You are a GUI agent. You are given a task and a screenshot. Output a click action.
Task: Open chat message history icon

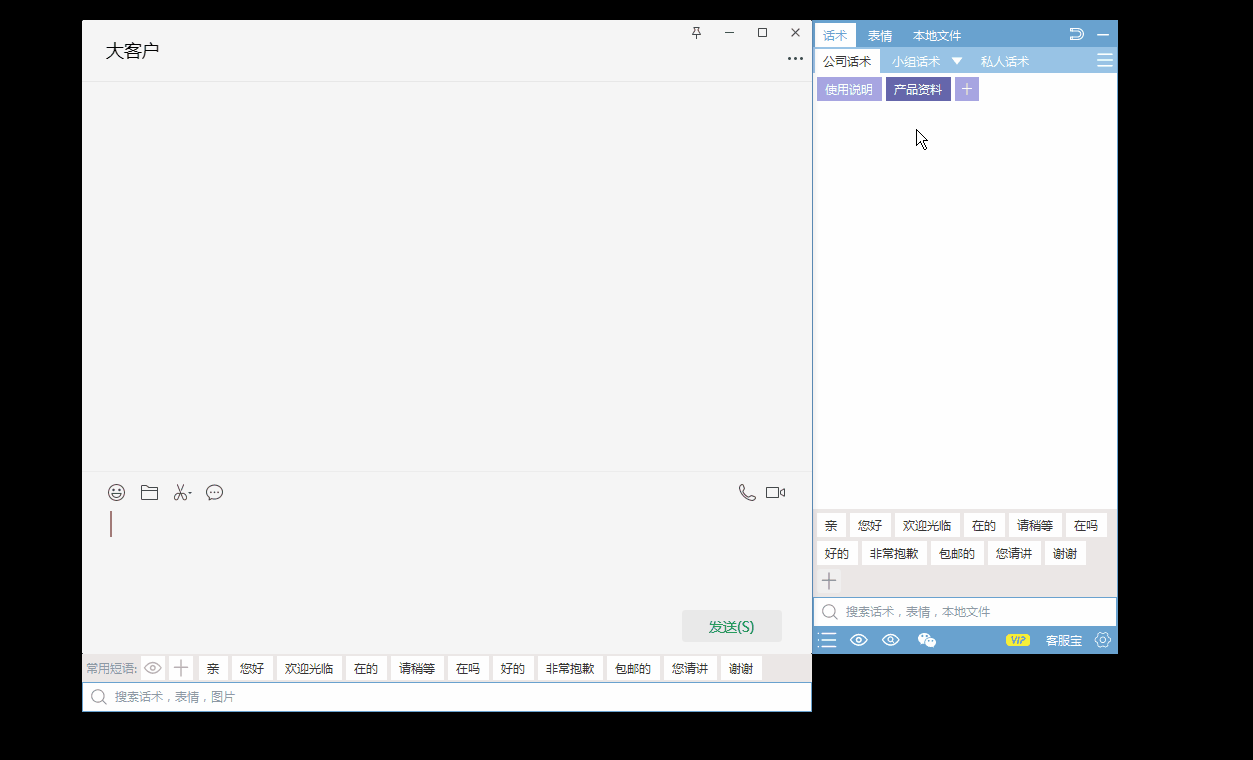coord(214,492)
